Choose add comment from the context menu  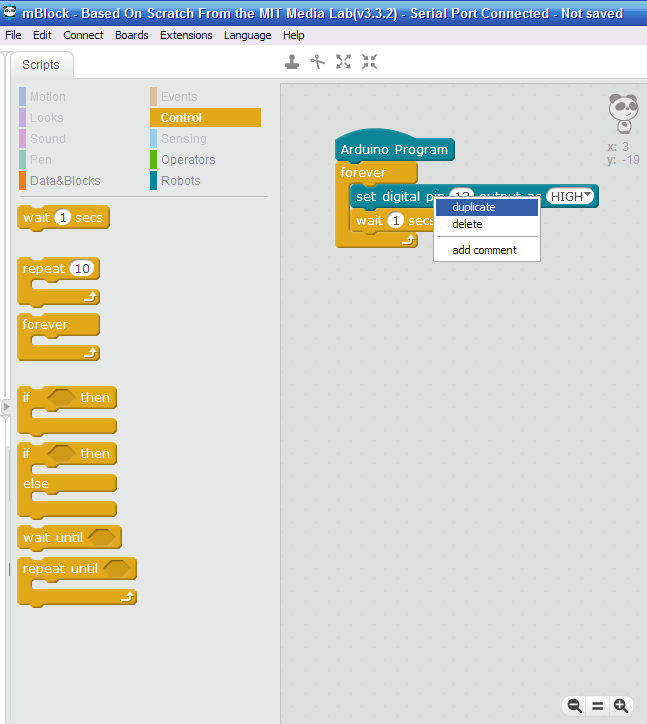(x=487, y=250)
